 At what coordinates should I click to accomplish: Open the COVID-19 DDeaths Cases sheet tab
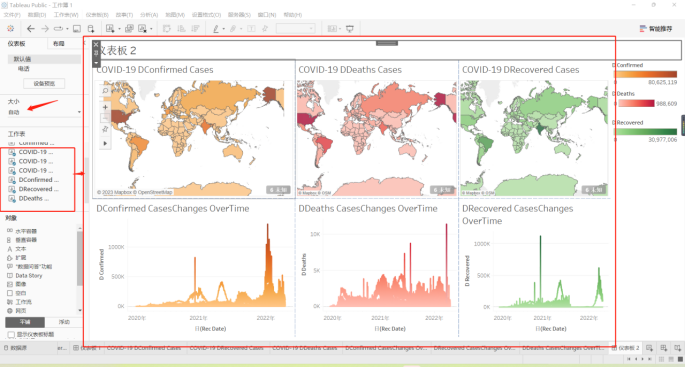[304, 348]
